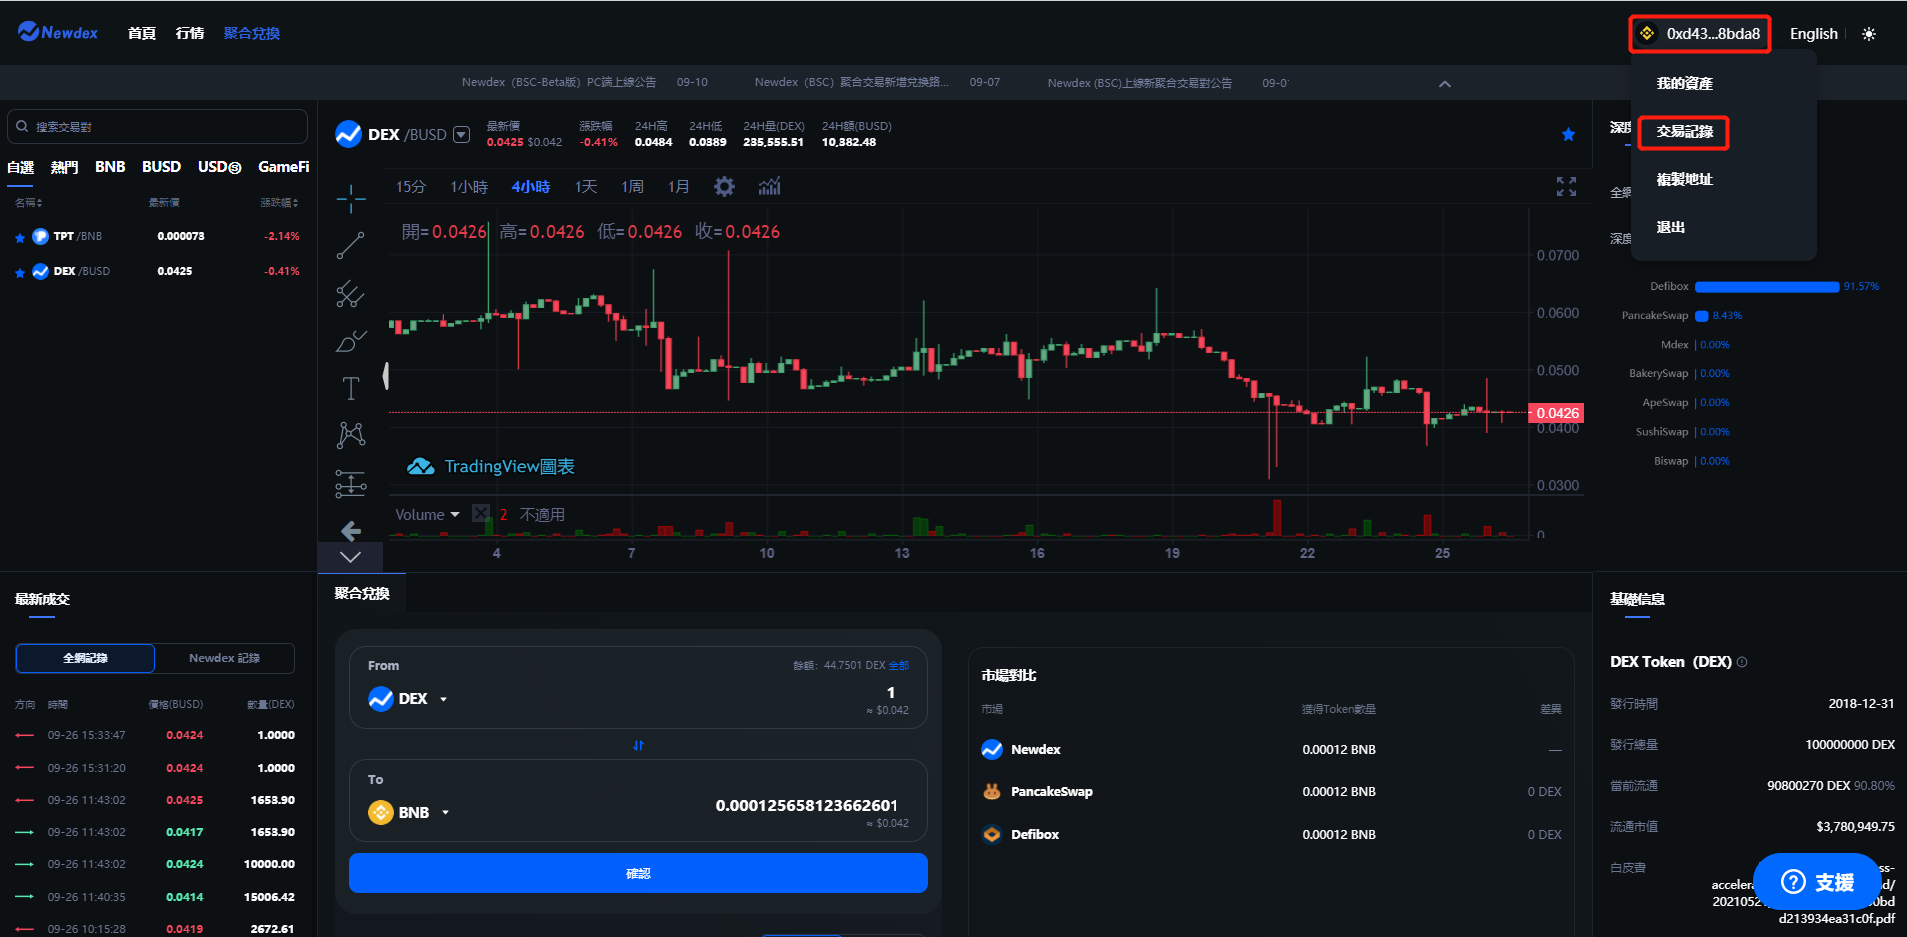Unfavorite TPT/BNB using its star icon
Image resolution: width=1907 pixels, height=937 pixels.
[20, 238]
